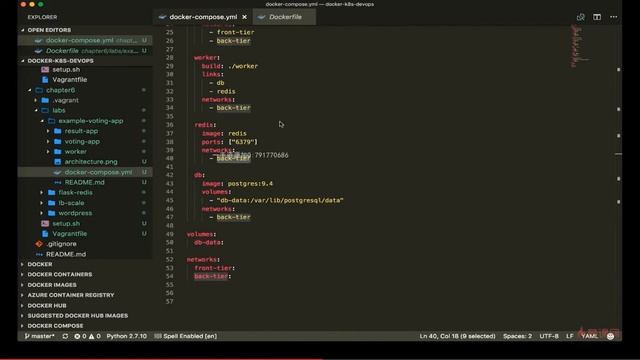The height and width of the screenshot is (360, 640).
Task: Expand the flask-redis folder
Action: 75,193
